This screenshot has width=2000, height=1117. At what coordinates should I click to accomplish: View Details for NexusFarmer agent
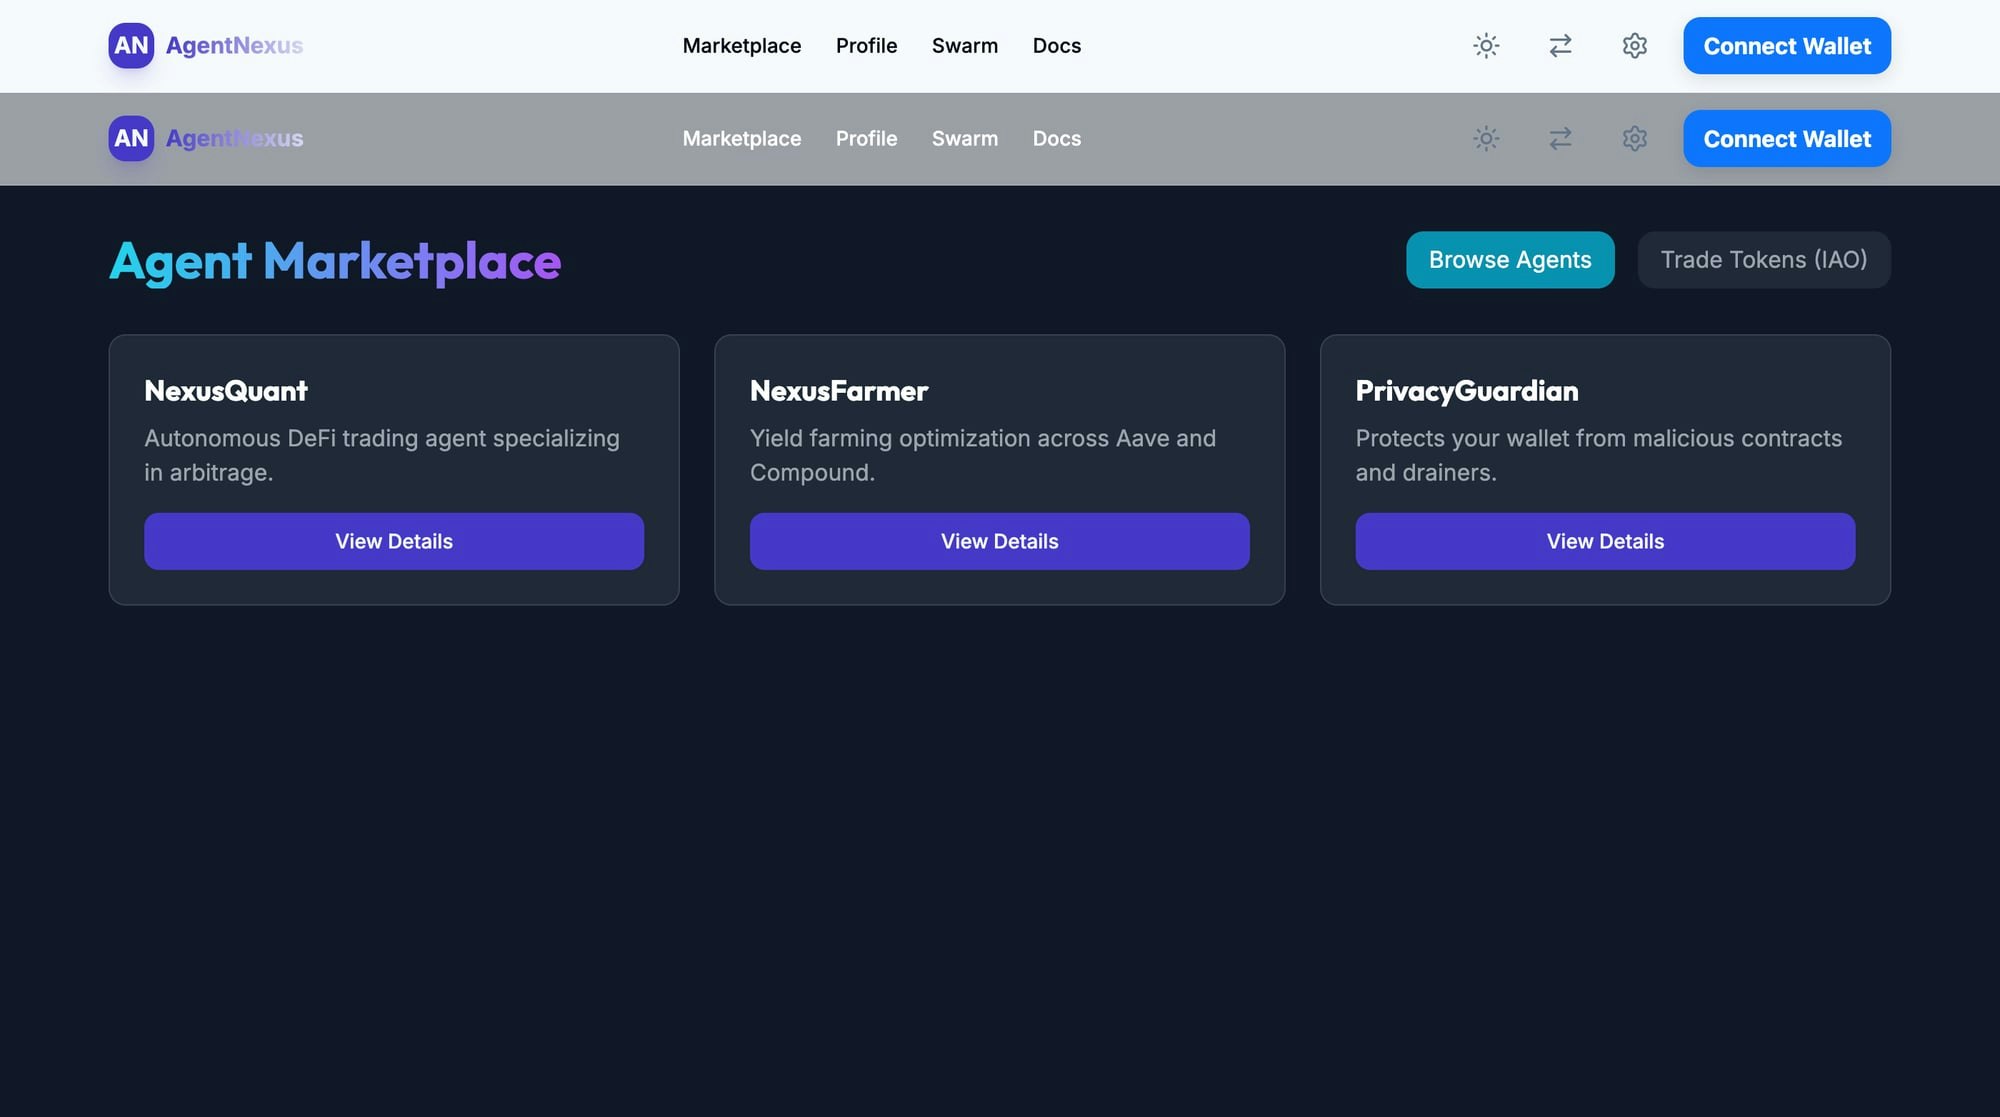(1000, 541)
